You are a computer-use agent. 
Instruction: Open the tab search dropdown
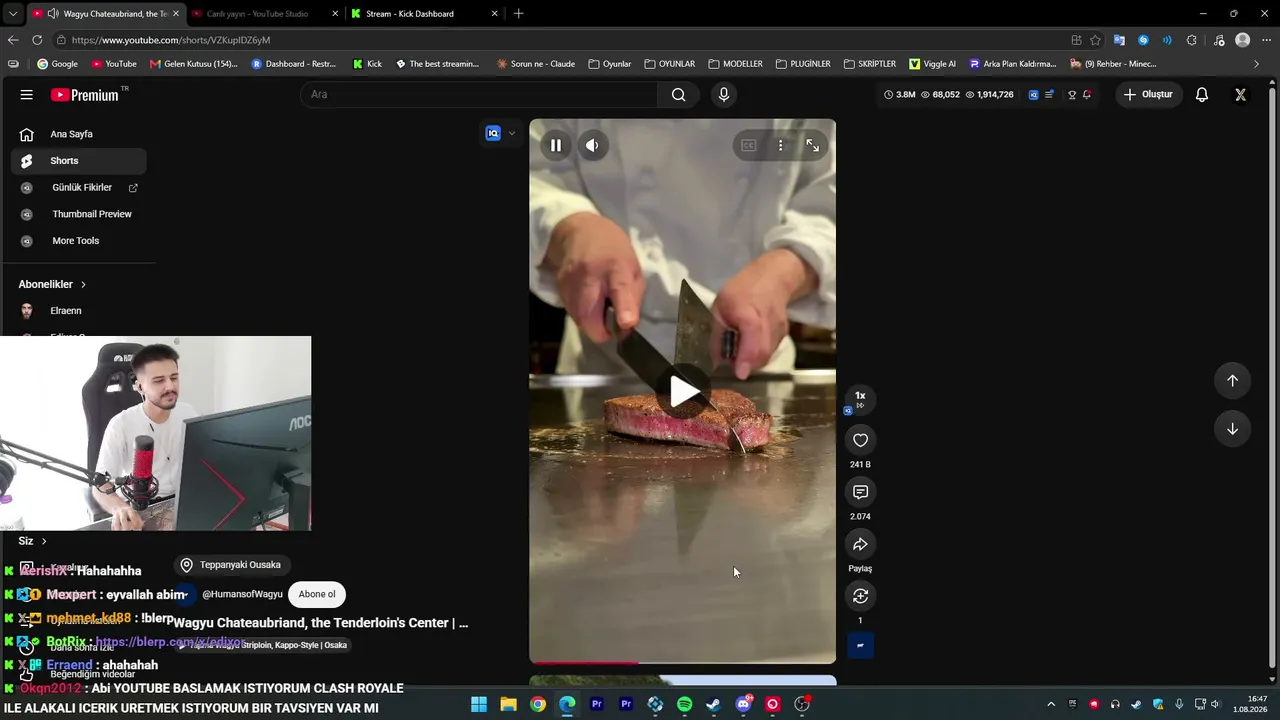click(x=13, y=14)
